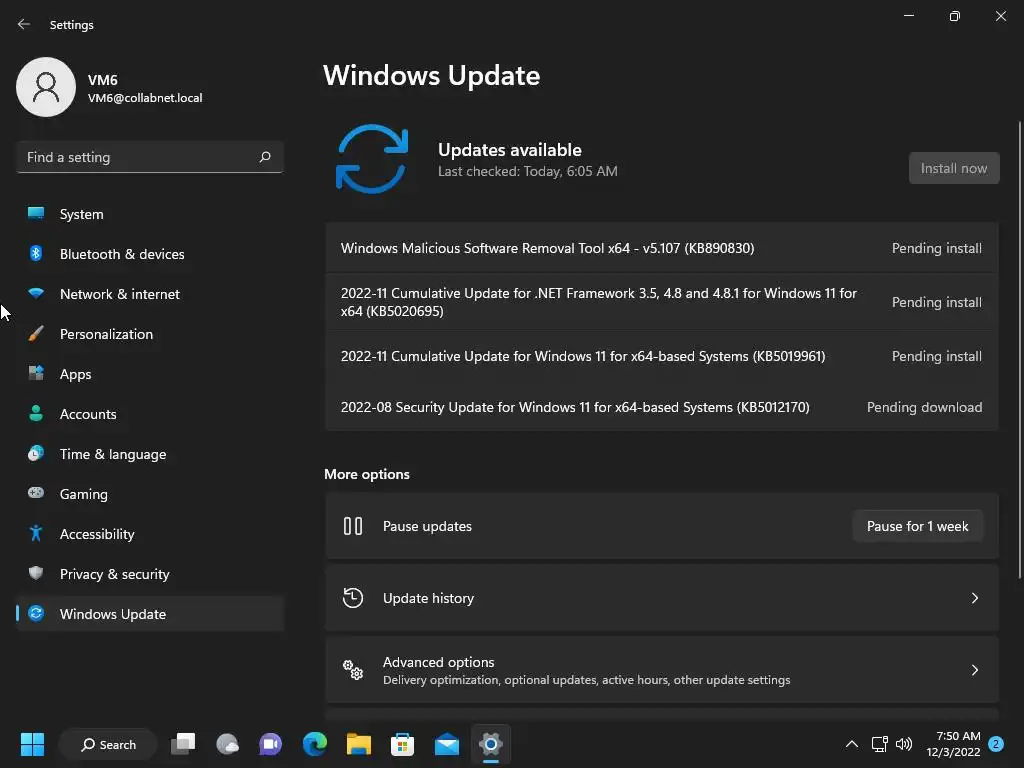The image size is (1024, 768).
Task: Select Accounts in the sidebar
Action: 150,413
